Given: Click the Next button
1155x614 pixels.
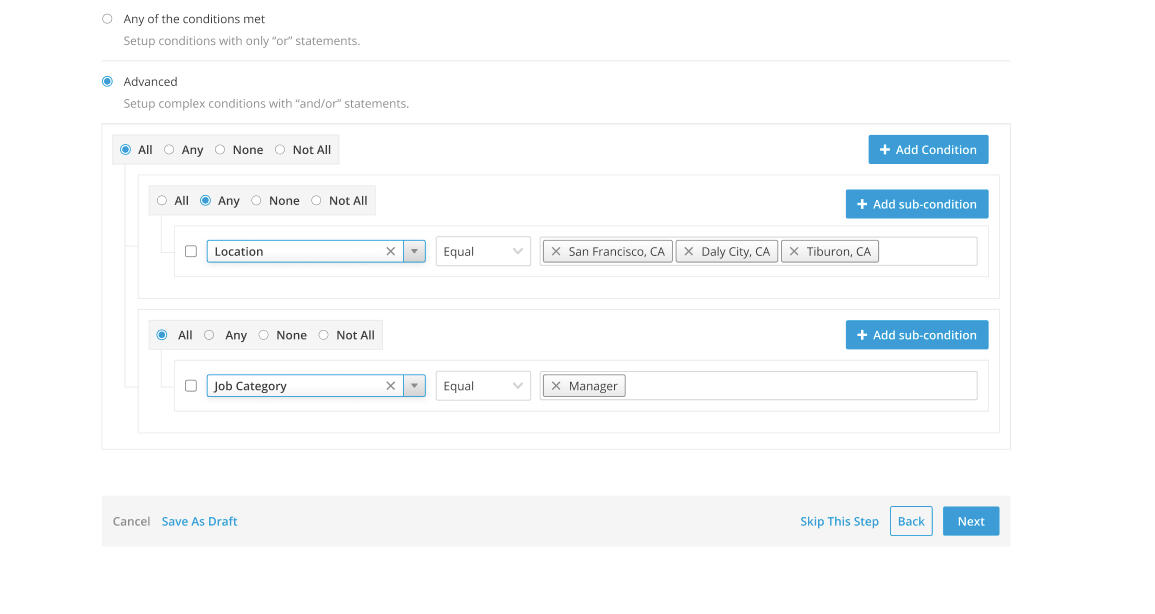Looking at the screenshot, I should (970, 521).
